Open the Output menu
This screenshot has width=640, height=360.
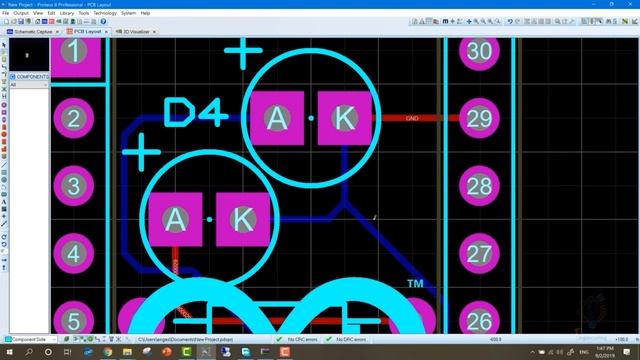pyautogui.click(x=21, y=13)
